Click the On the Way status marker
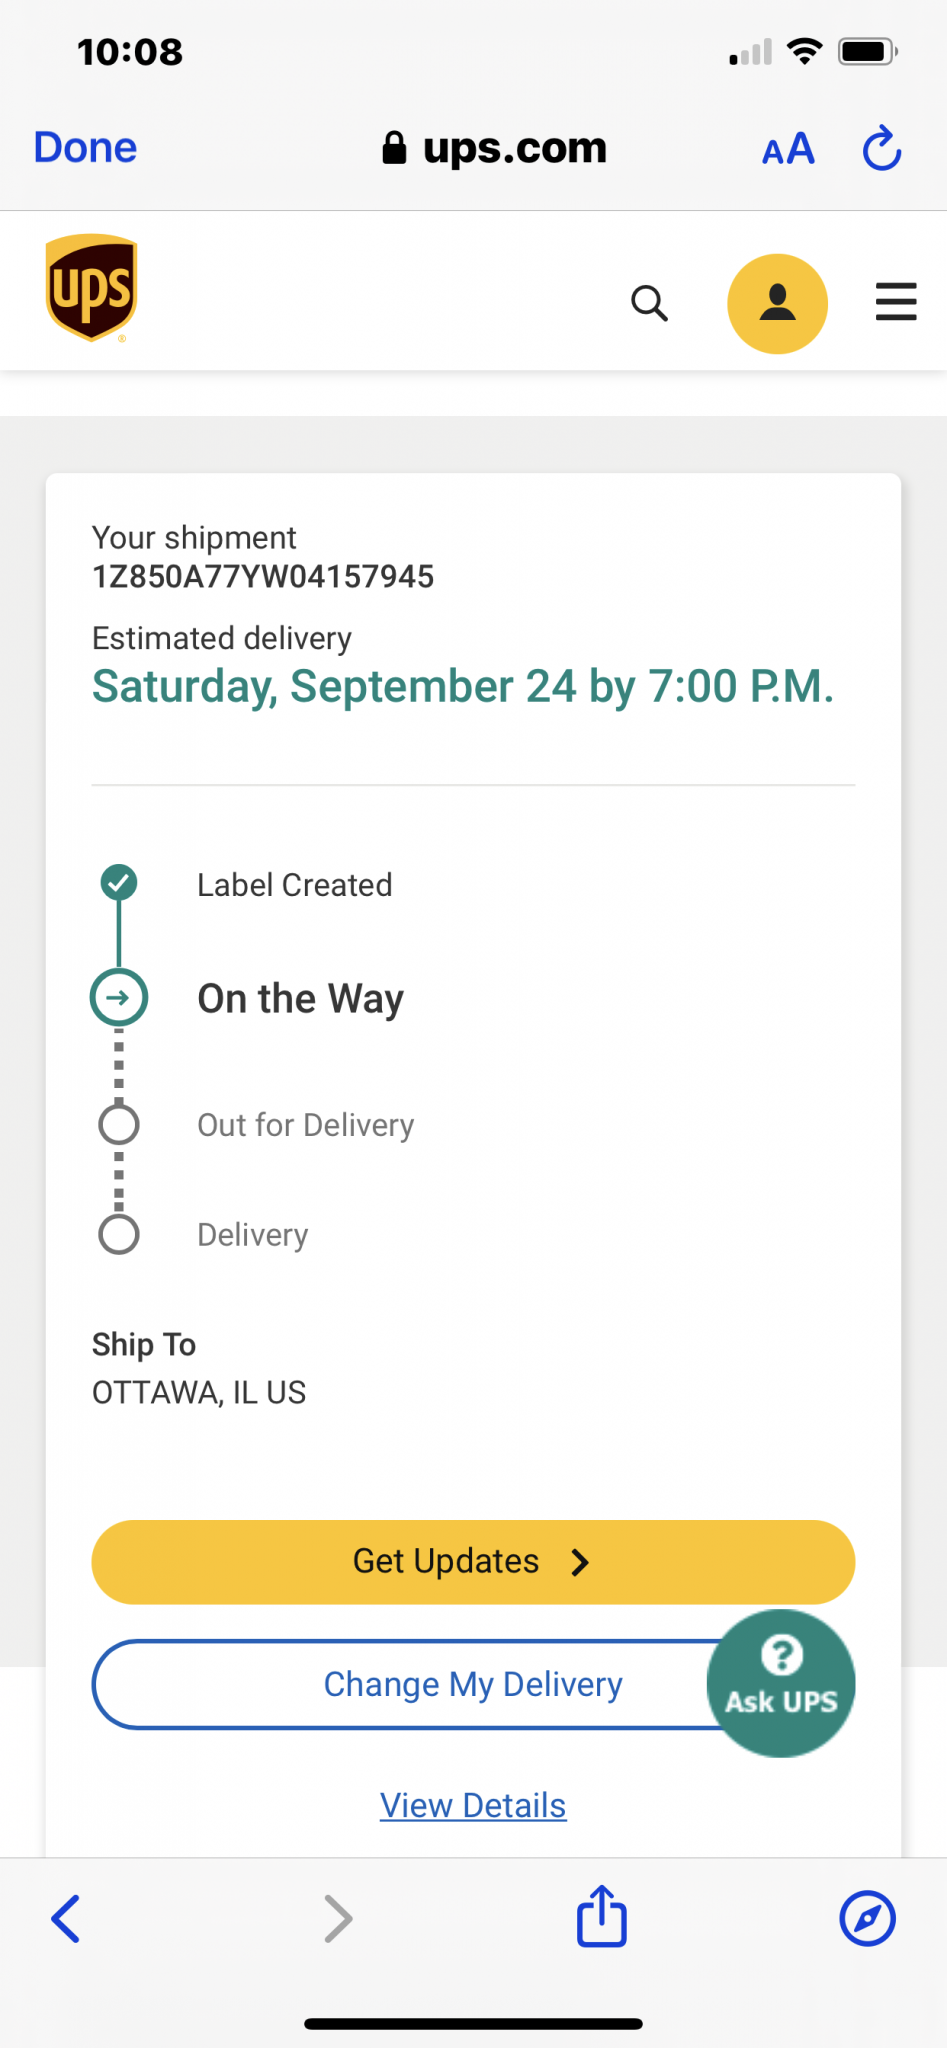 point(119,997)
